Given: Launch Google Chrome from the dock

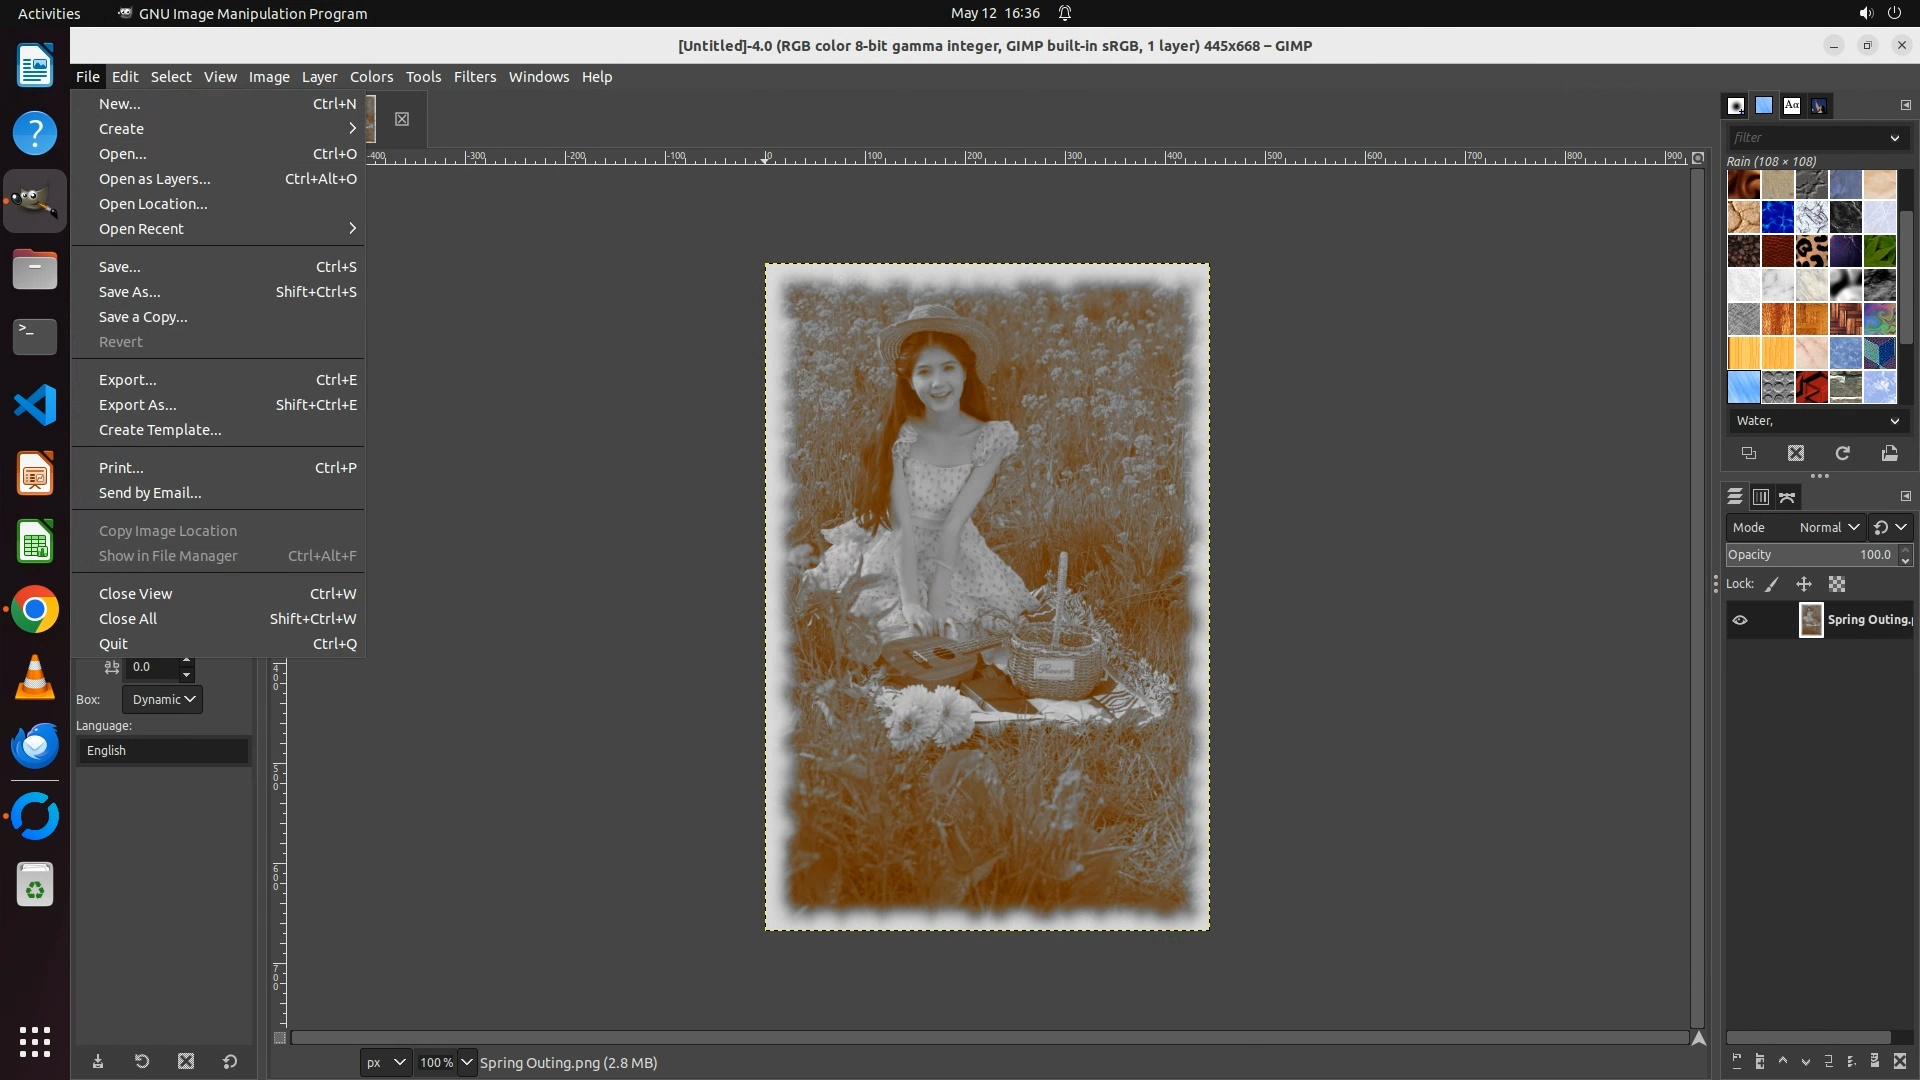Looking at the screenshot, I should [x=35, y=610].
